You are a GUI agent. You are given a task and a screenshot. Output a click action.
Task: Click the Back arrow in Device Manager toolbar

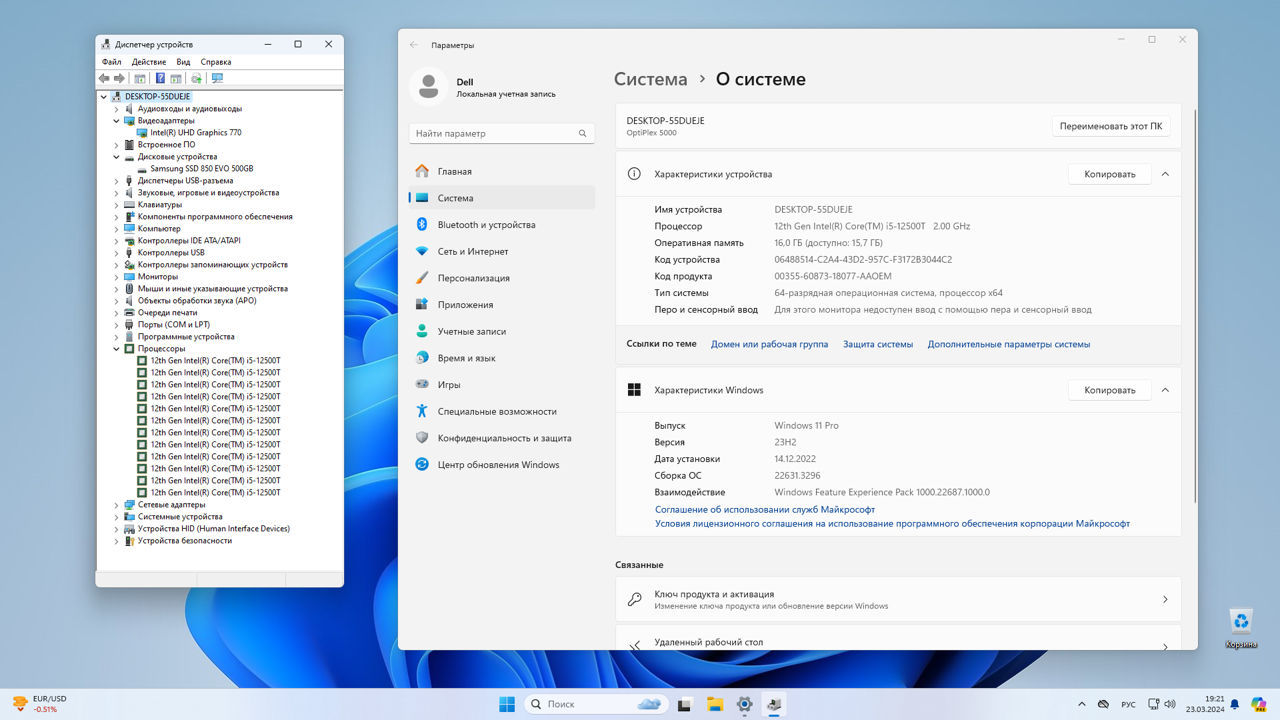click(x=104, y=78)
